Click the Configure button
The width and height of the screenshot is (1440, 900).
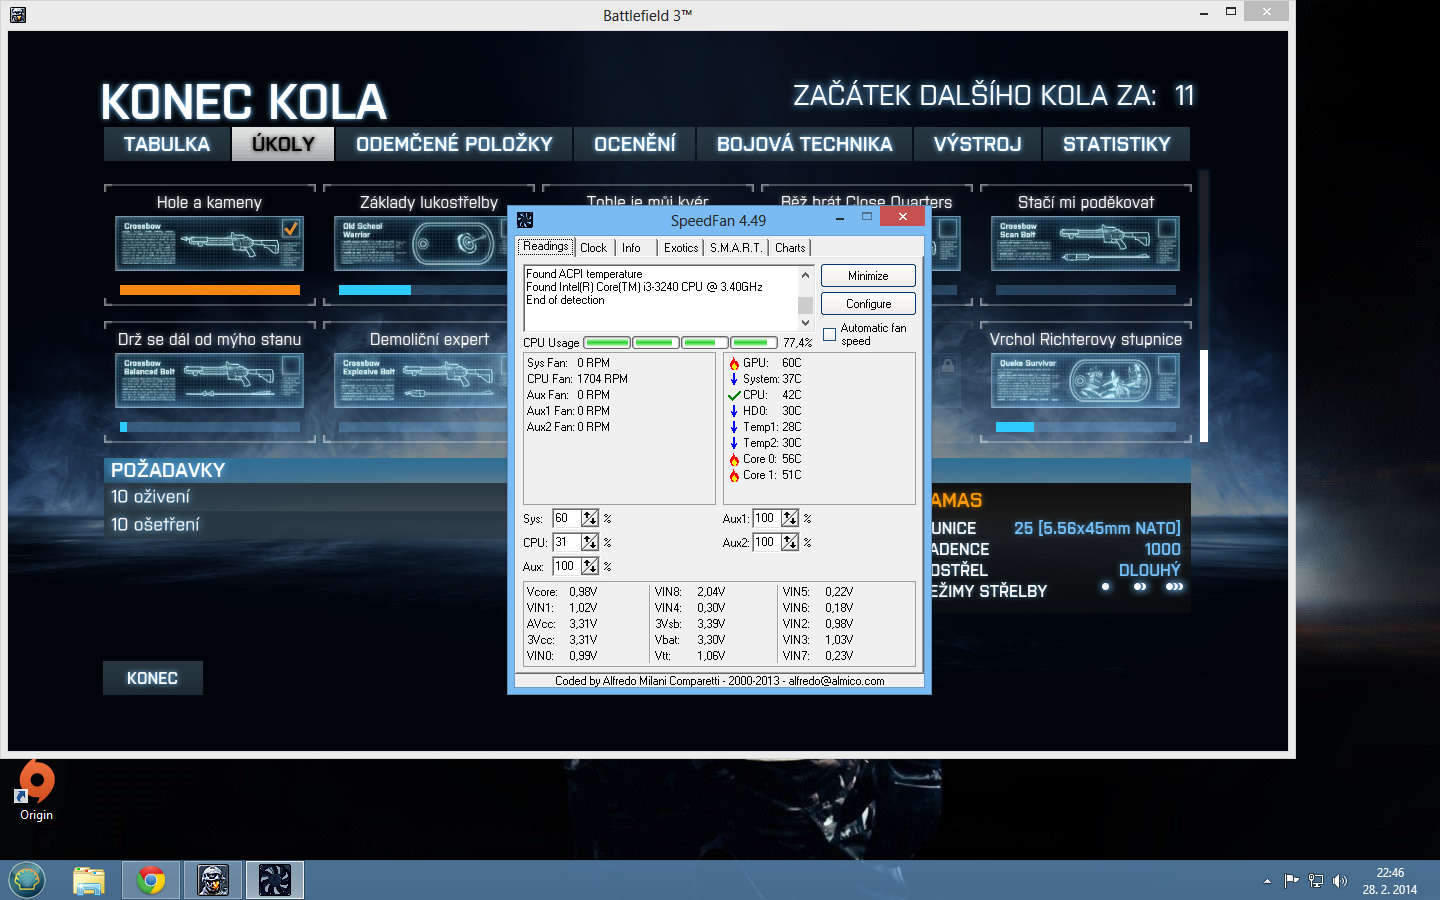point(868,304)
